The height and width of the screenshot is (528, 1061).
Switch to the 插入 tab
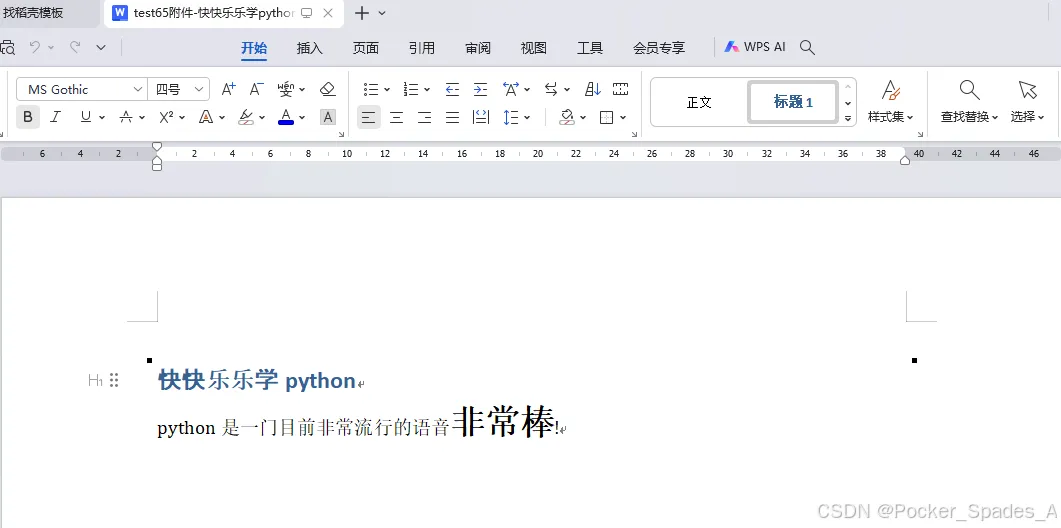point(310,48)
